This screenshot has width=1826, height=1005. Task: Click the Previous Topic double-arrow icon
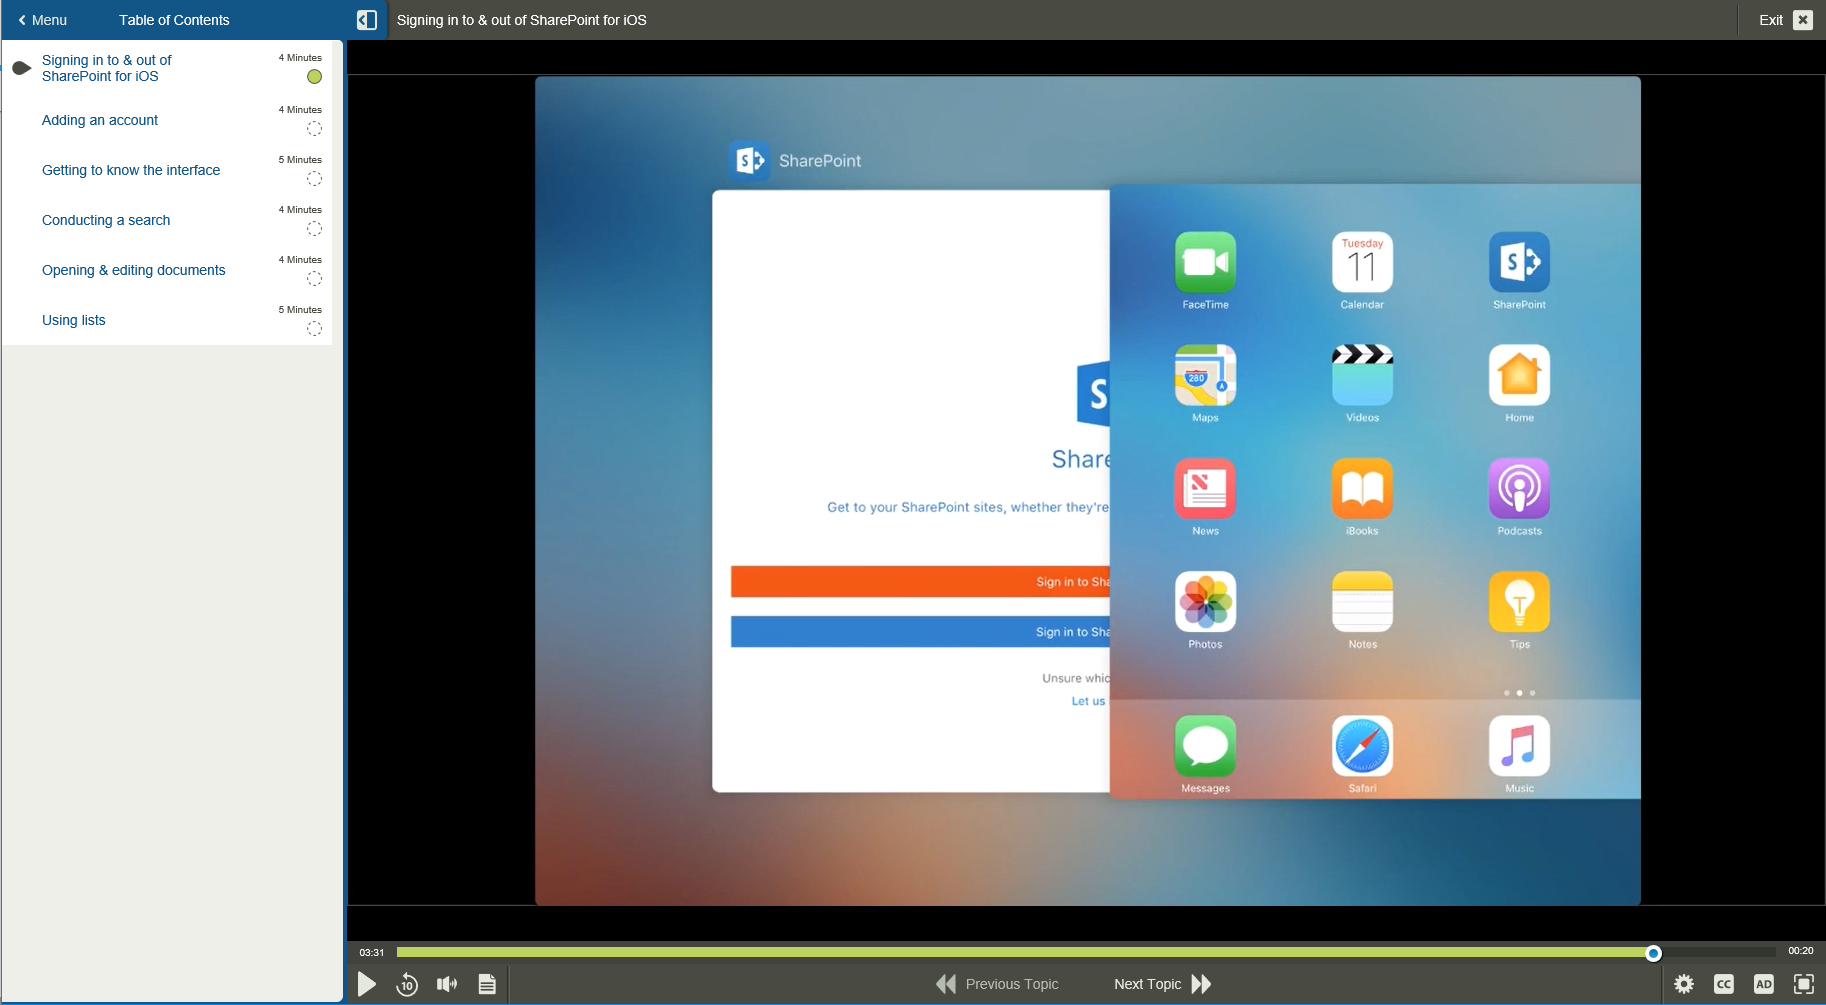943,983
